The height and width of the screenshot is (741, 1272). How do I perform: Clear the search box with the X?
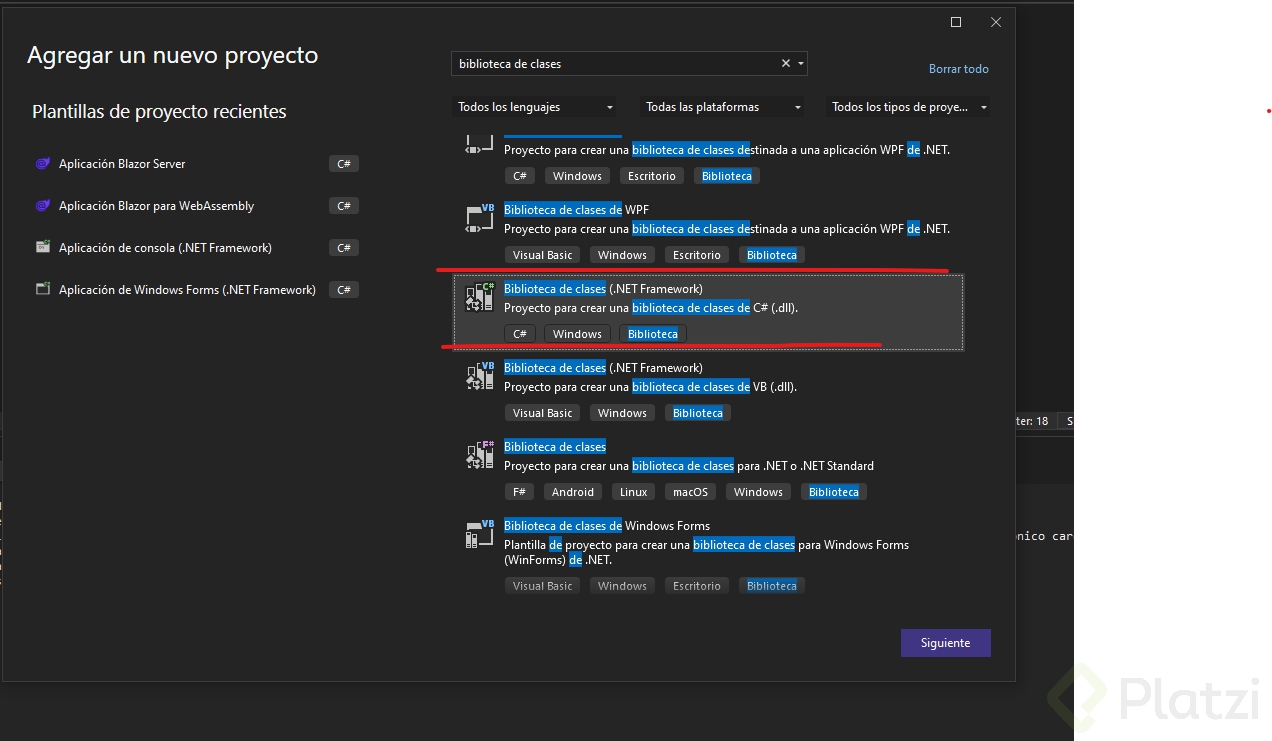pyautogui.click(x=786, y=64)
